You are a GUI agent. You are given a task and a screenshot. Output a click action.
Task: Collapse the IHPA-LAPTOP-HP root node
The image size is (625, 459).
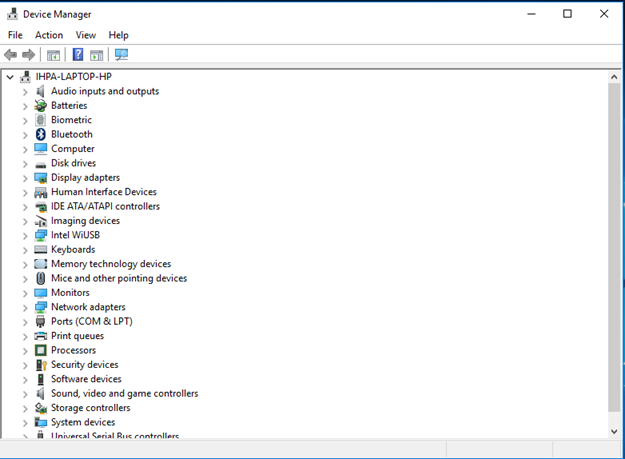10,77
